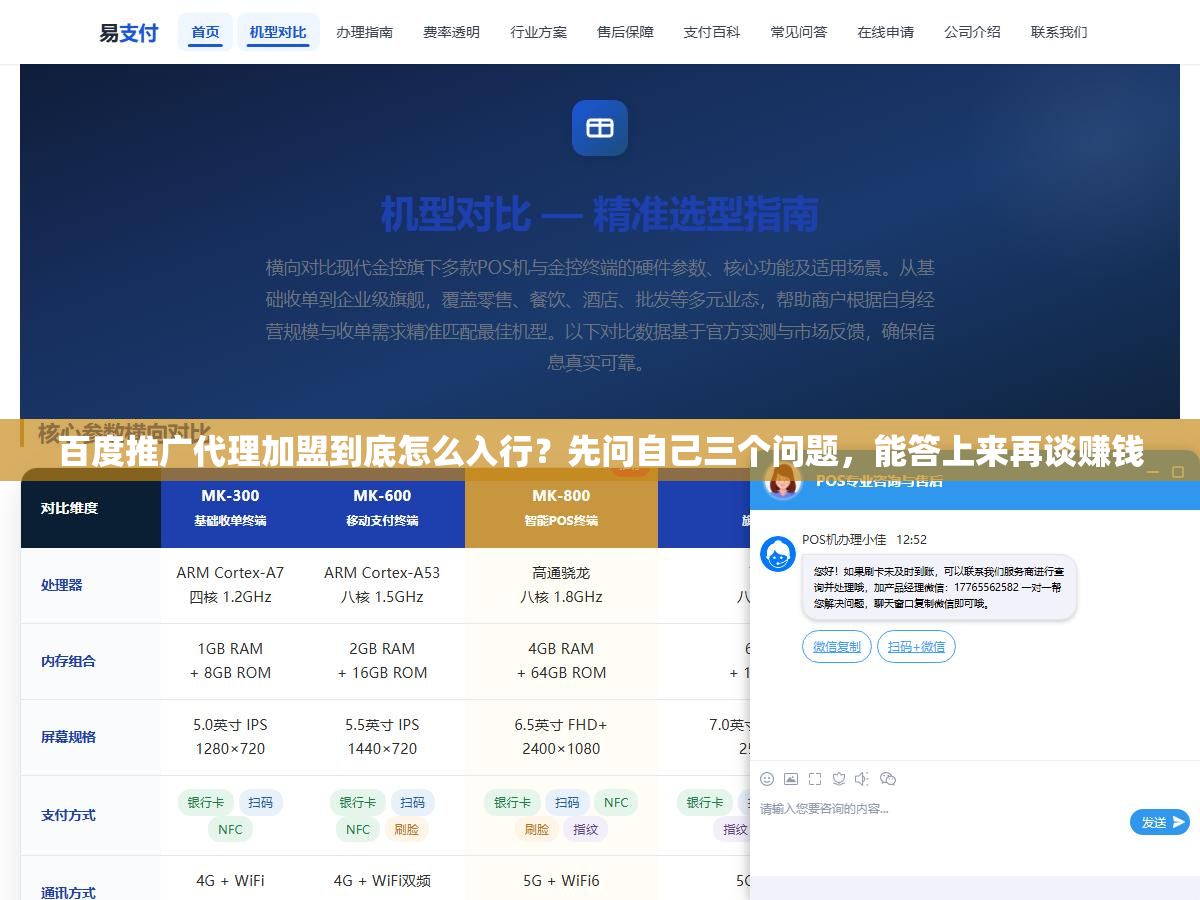
Task: Click the NFC tag in MK-300 column
Action: (x=231, y=829)
